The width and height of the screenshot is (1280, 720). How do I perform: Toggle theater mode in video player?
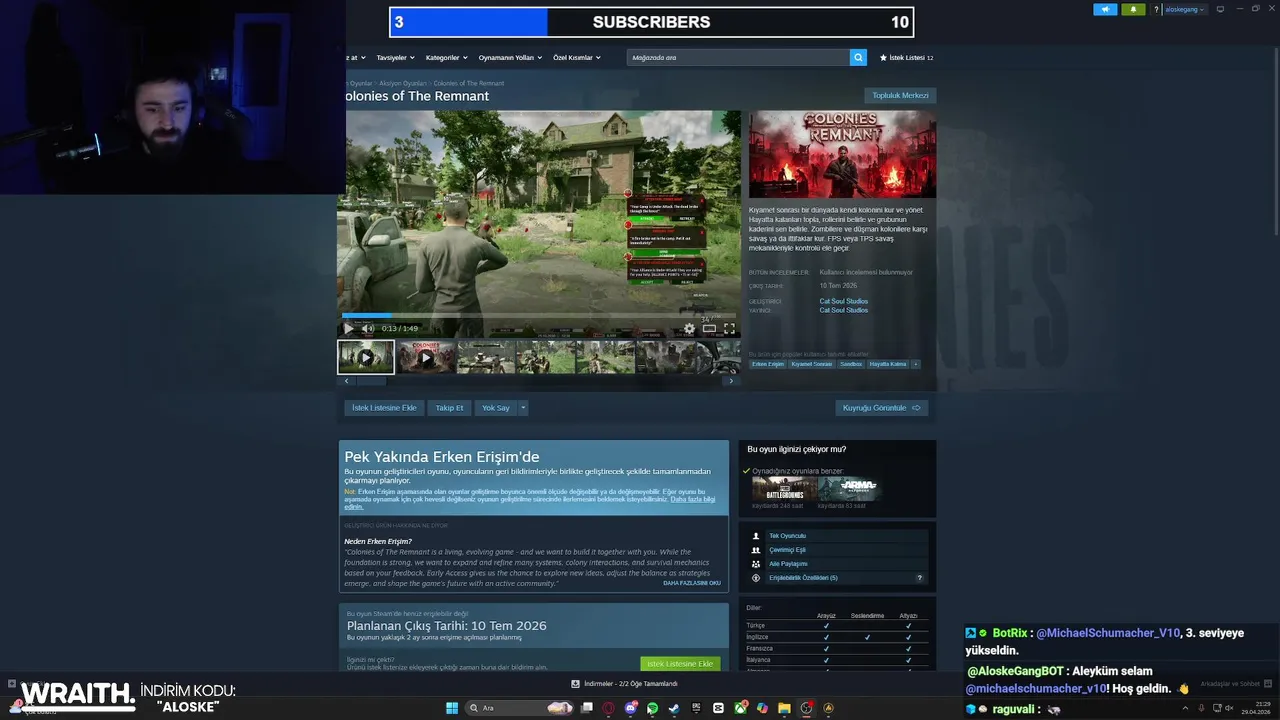(709, 328)
